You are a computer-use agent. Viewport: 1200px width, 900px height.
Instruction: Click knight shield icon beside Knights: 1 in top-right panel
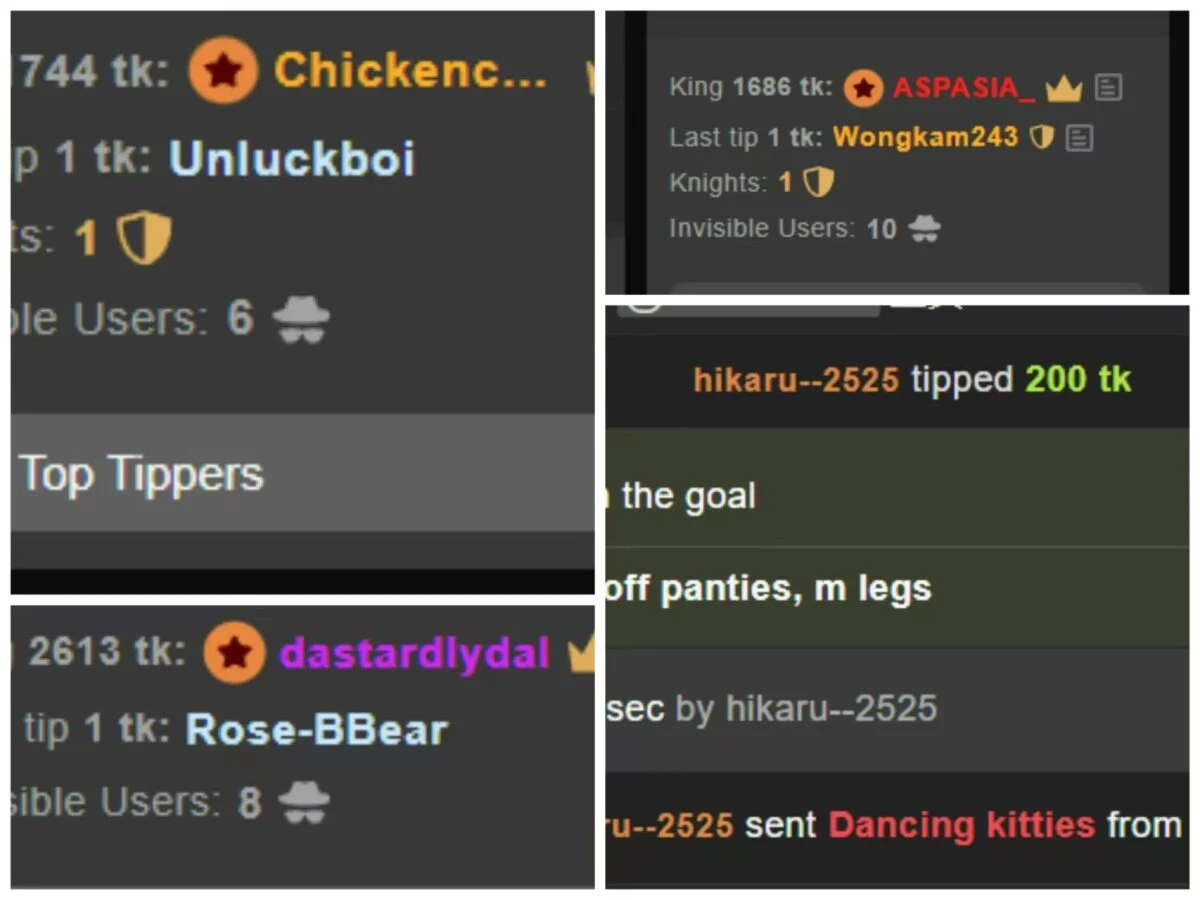point(819,182)
